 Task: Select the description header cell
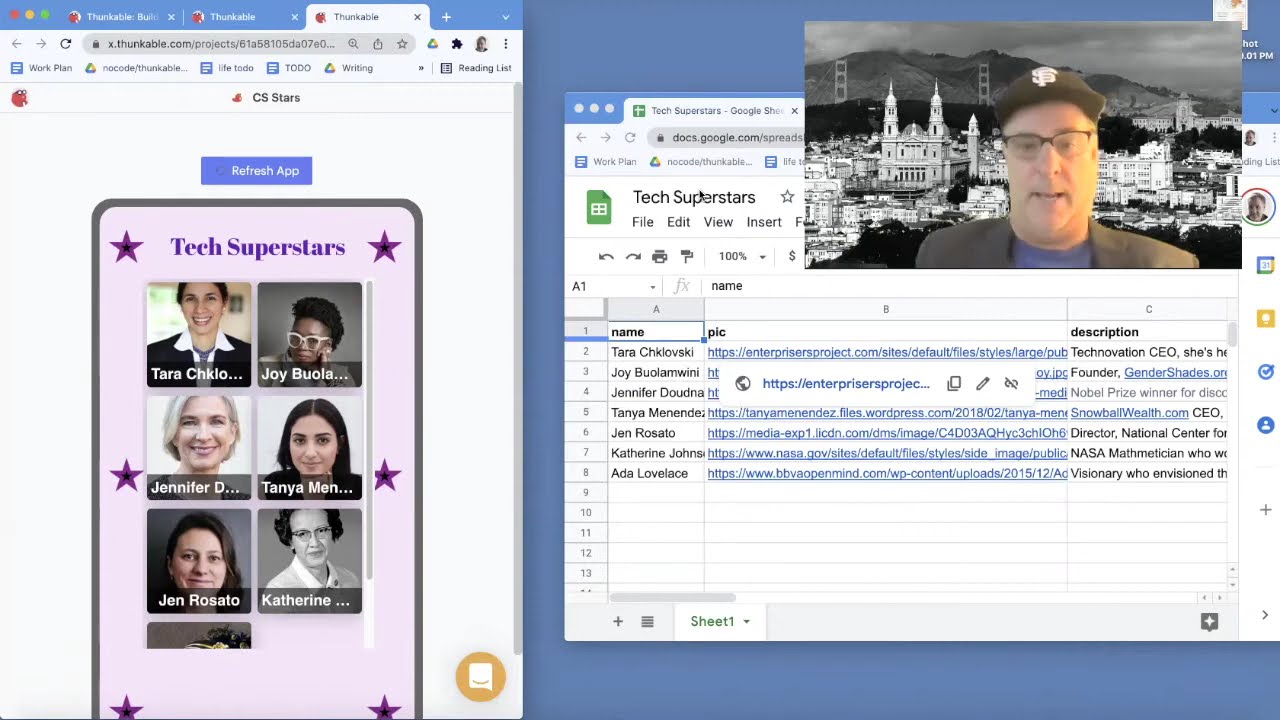(1148, 332)
